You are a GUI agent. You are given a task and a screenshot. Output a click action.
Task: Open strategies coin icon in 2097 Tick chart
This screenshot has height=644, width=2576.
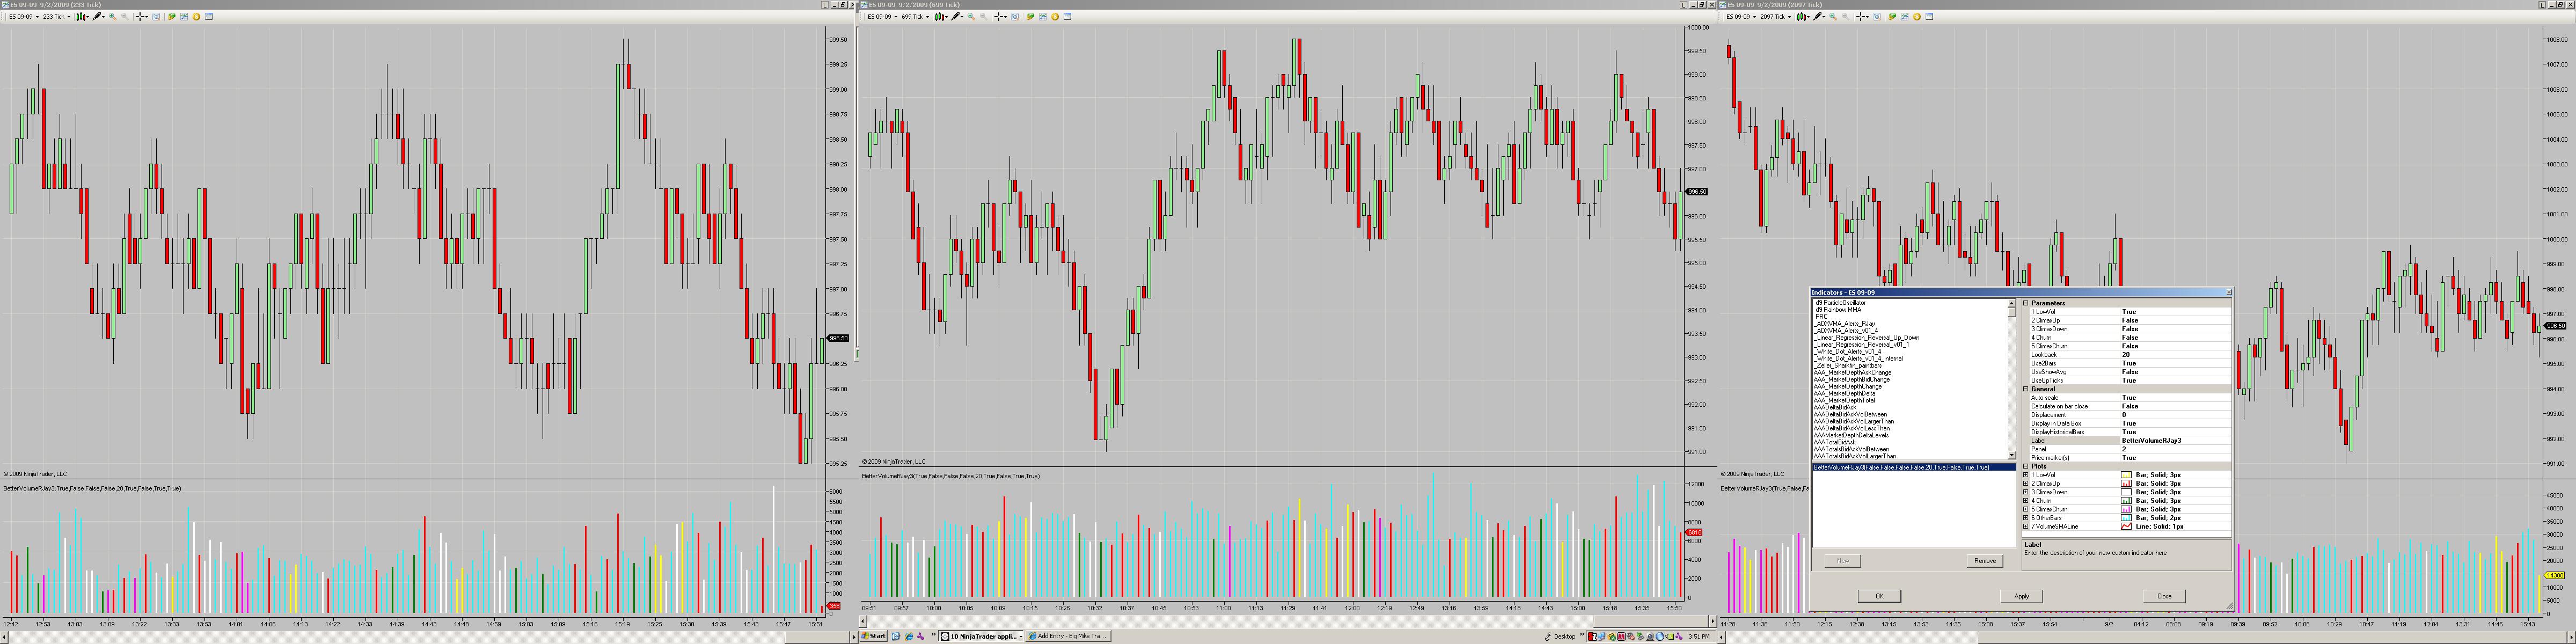(1917, 17)
